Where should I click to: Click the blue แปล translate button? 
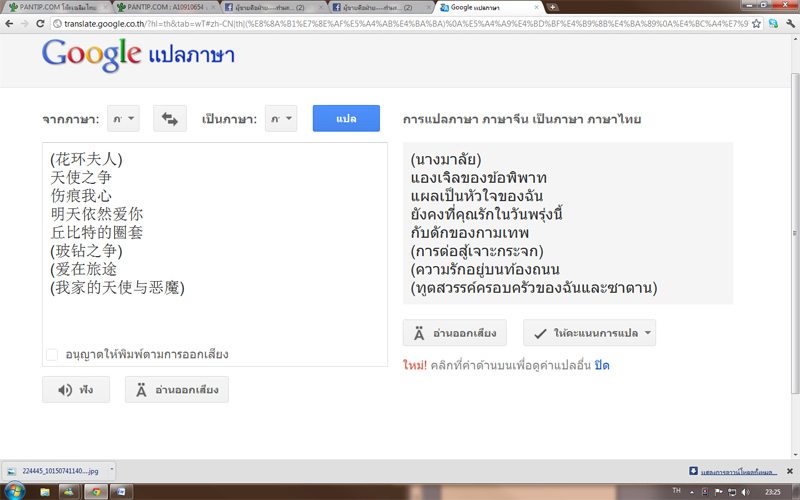[346, 118]
